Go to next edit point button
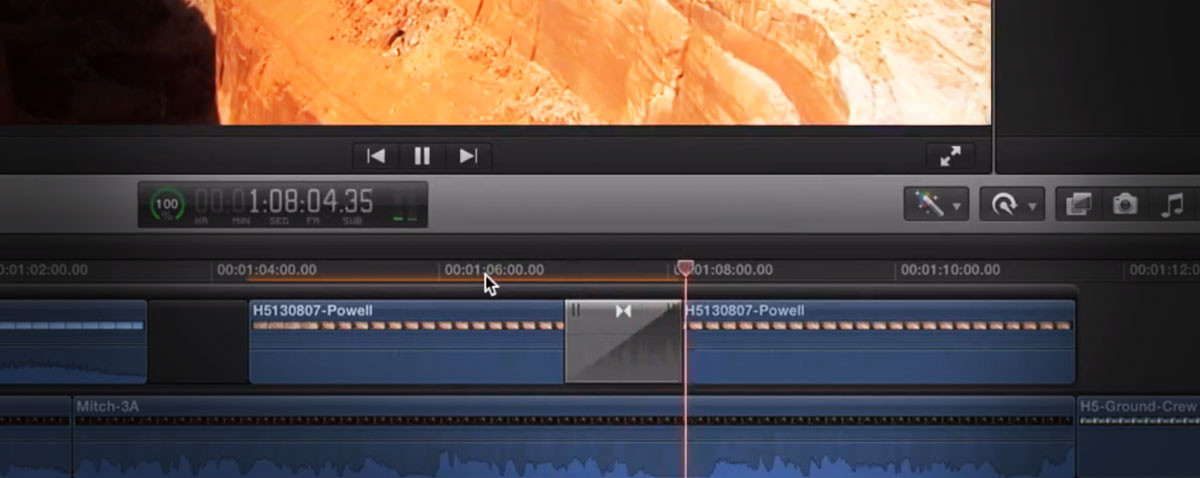Viewport: 1200px width, 478px height. pyautogui.click(x=468, y=156)
